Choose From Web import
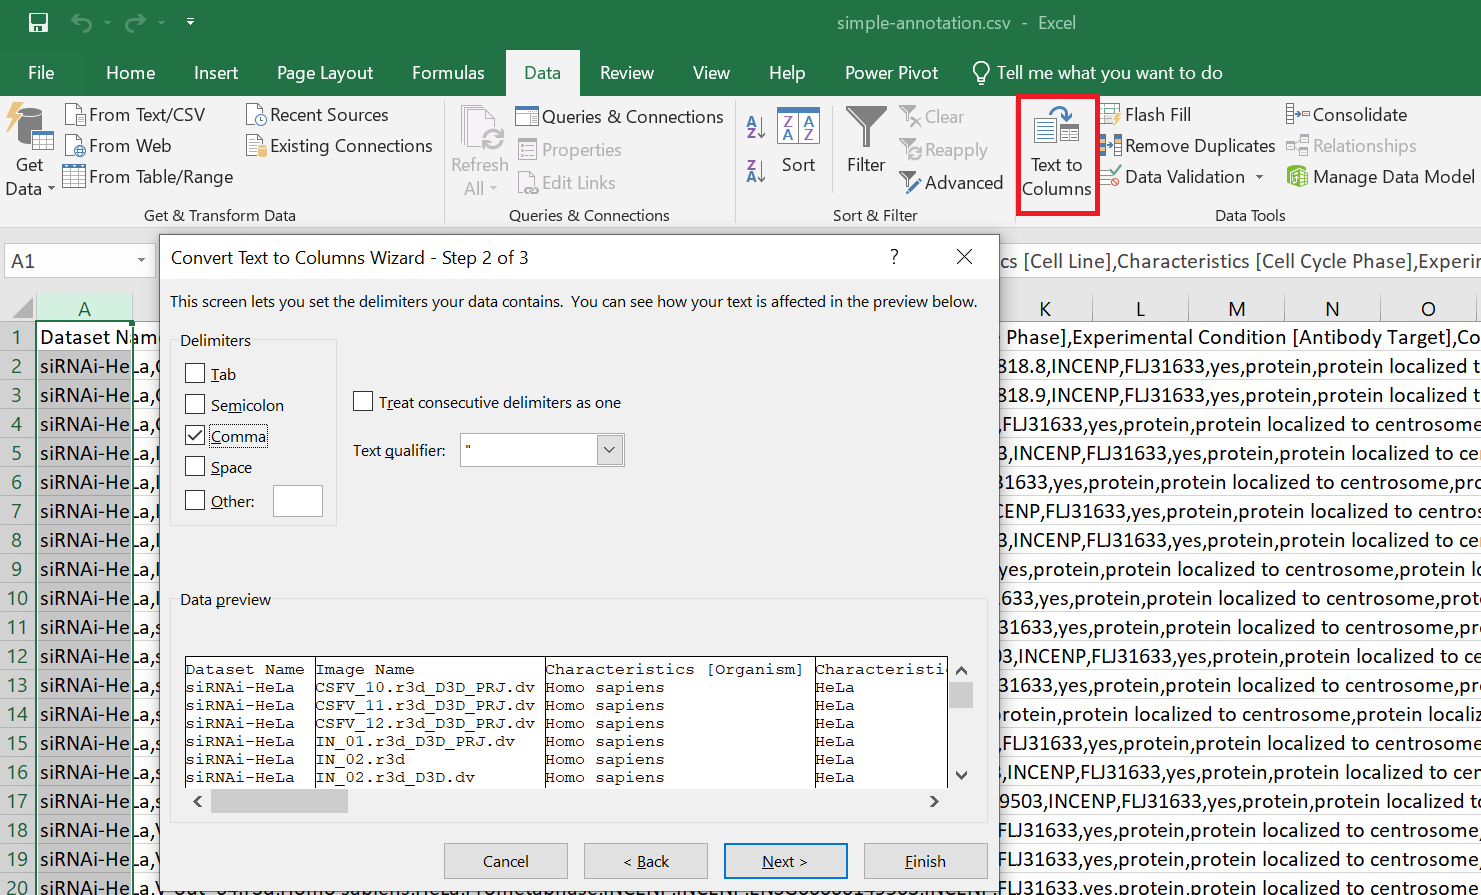The width and height of the screenshot is (1481, 895). [x=118, y=146]
